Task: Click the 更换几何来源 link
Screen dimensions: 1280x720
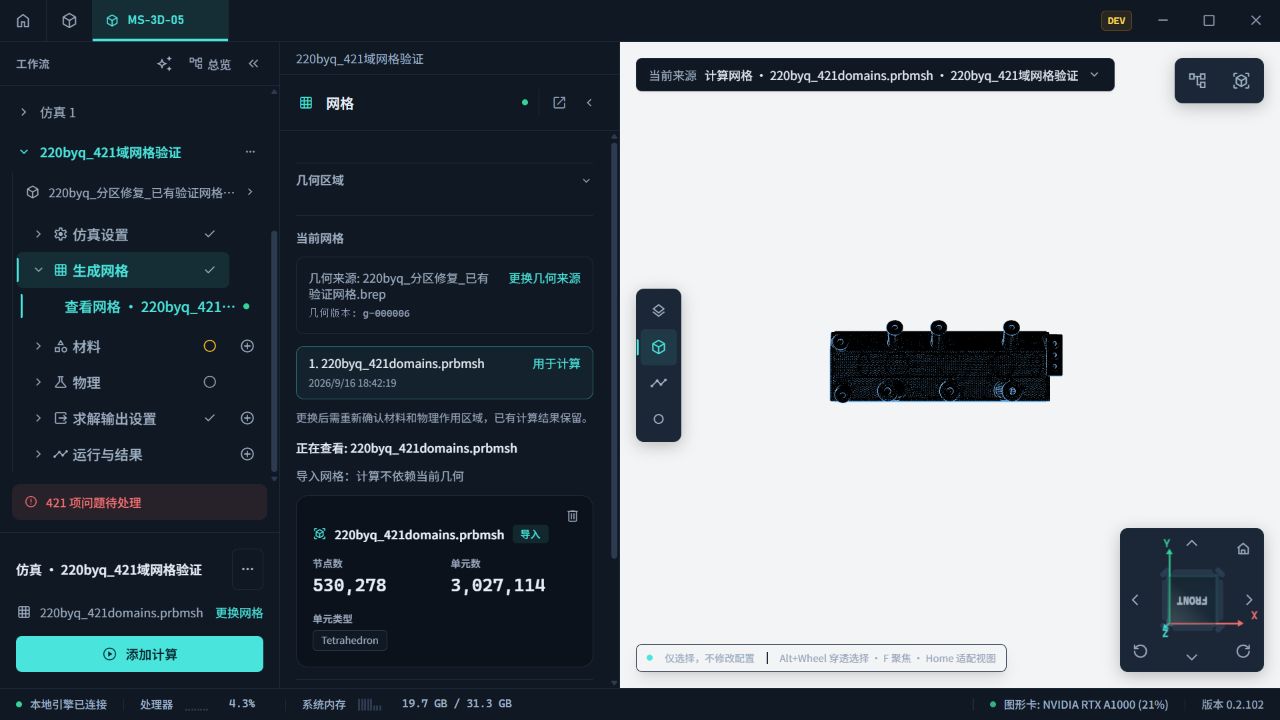Action: pyautogui.click(x=544, y=279)
